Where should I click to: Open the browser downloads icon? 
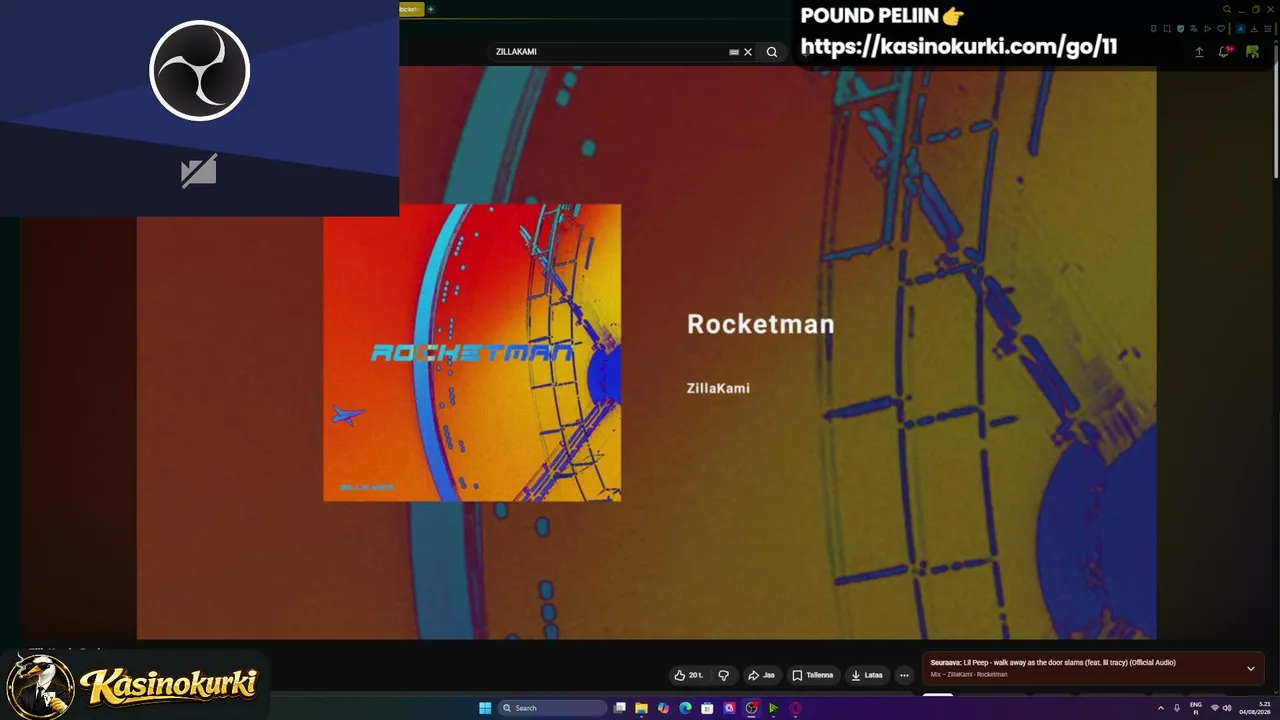1254,29
